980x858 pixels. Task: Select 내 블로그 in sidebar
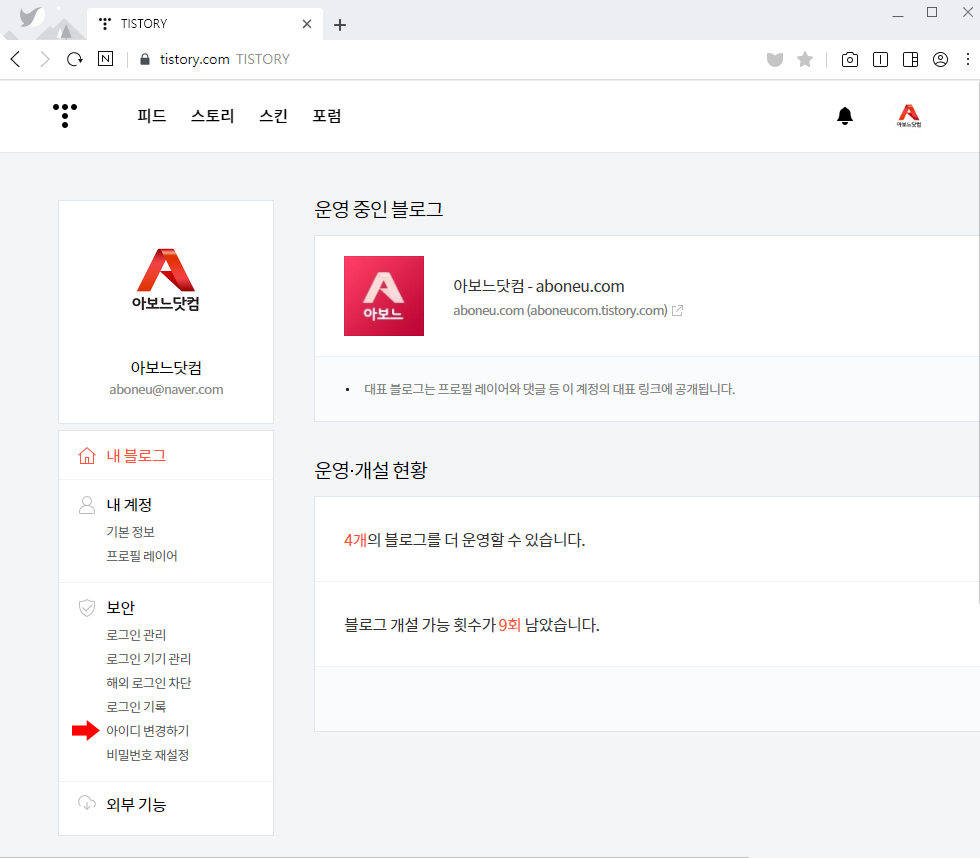click(x=136, y=456)
